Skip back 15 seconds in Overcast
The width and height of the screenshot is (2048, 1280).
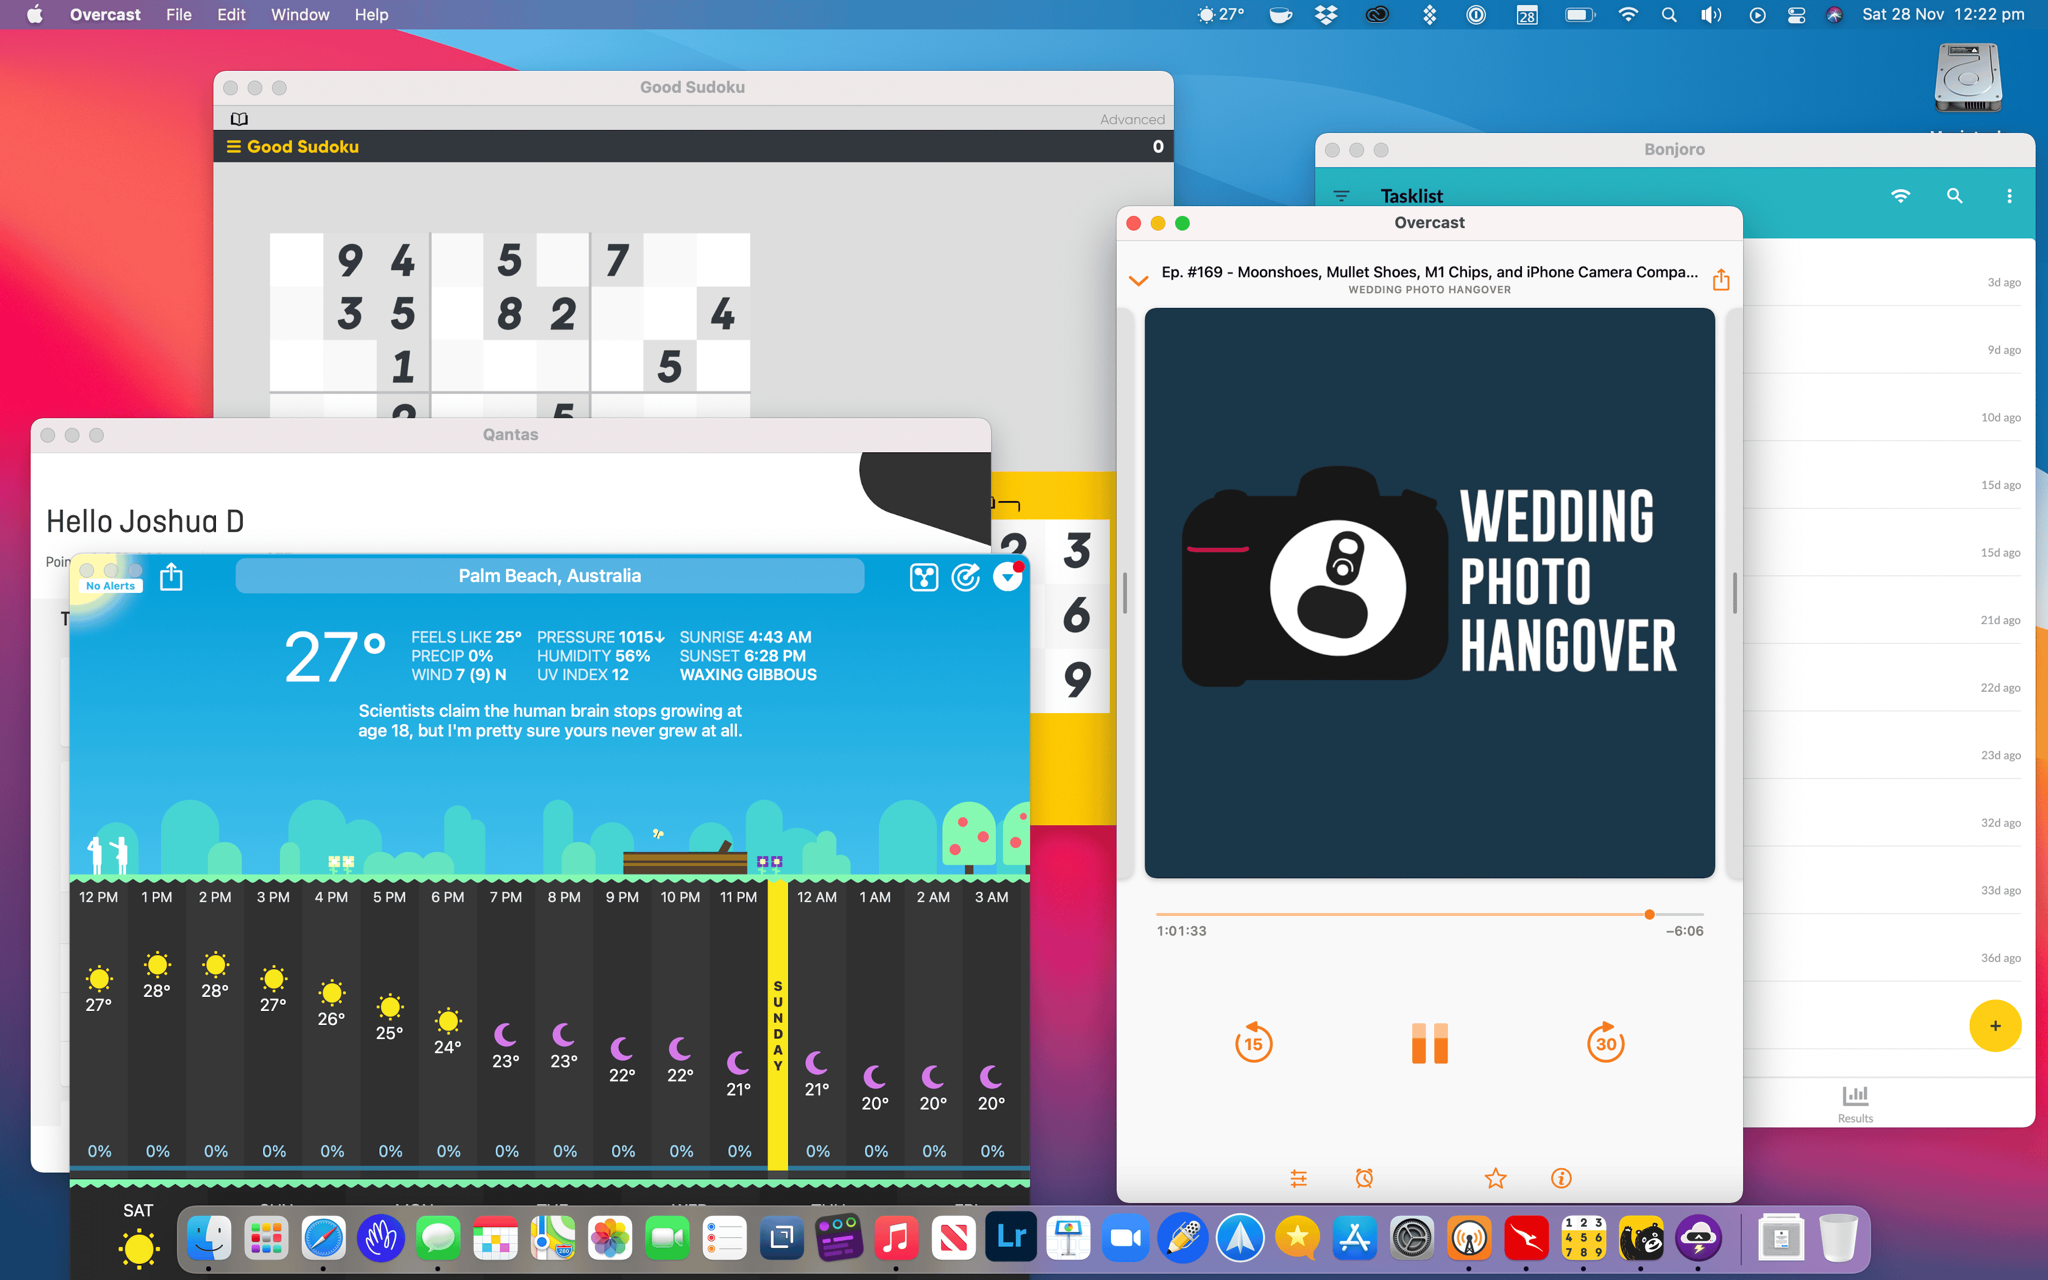[1253, 1043]
